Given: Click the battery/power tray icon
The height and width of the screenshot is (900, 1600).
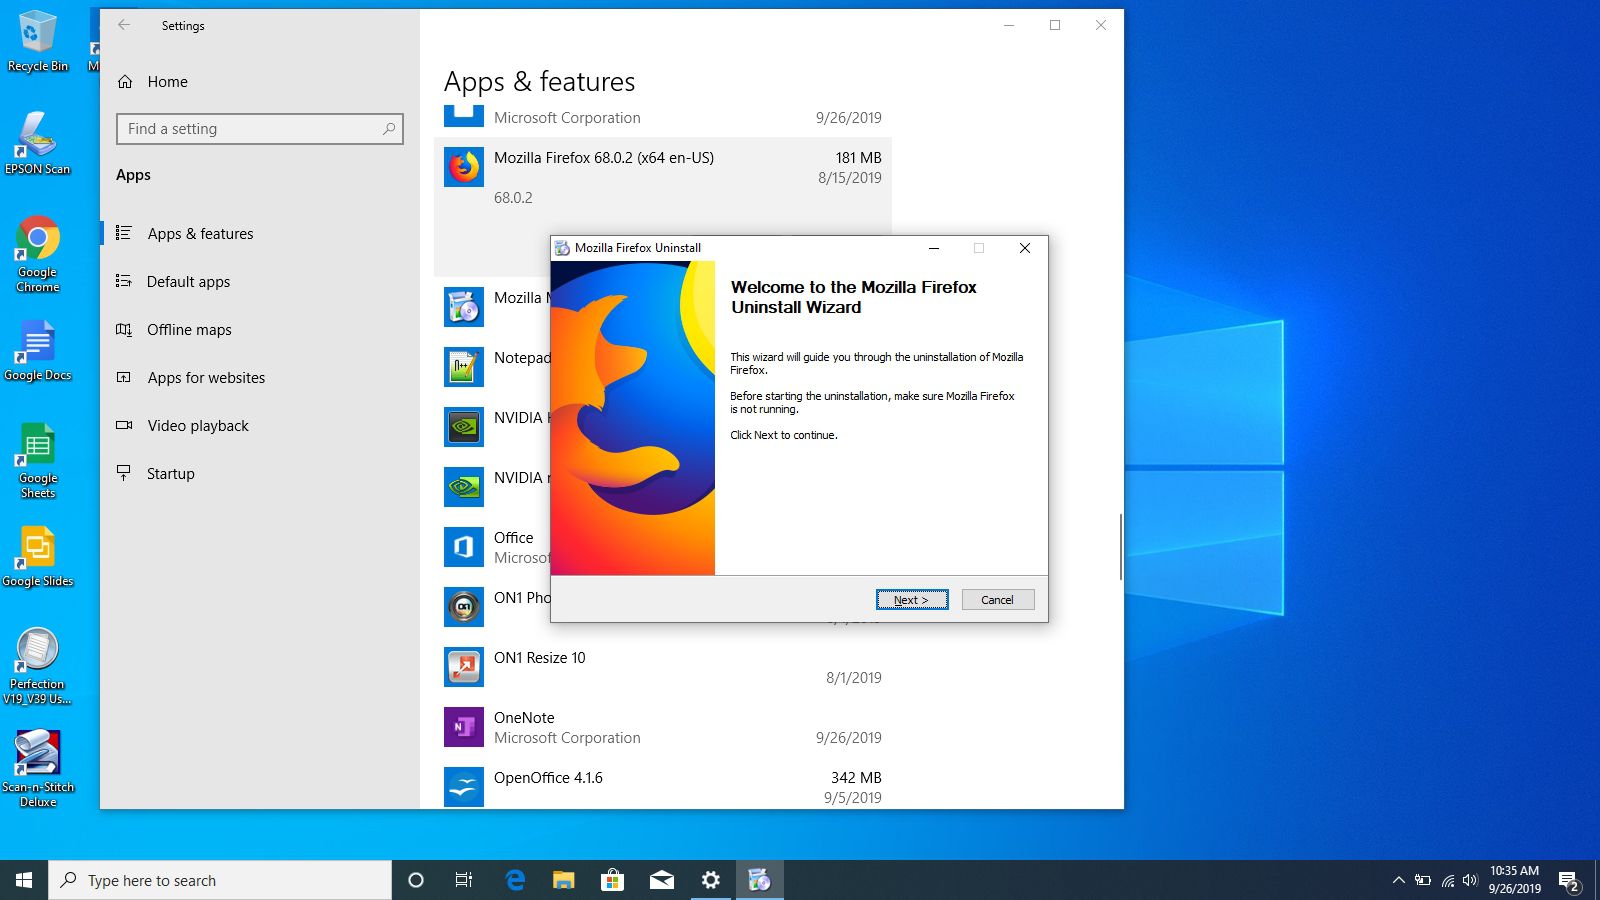Looking at the screenshot, I should point(1423,880).
